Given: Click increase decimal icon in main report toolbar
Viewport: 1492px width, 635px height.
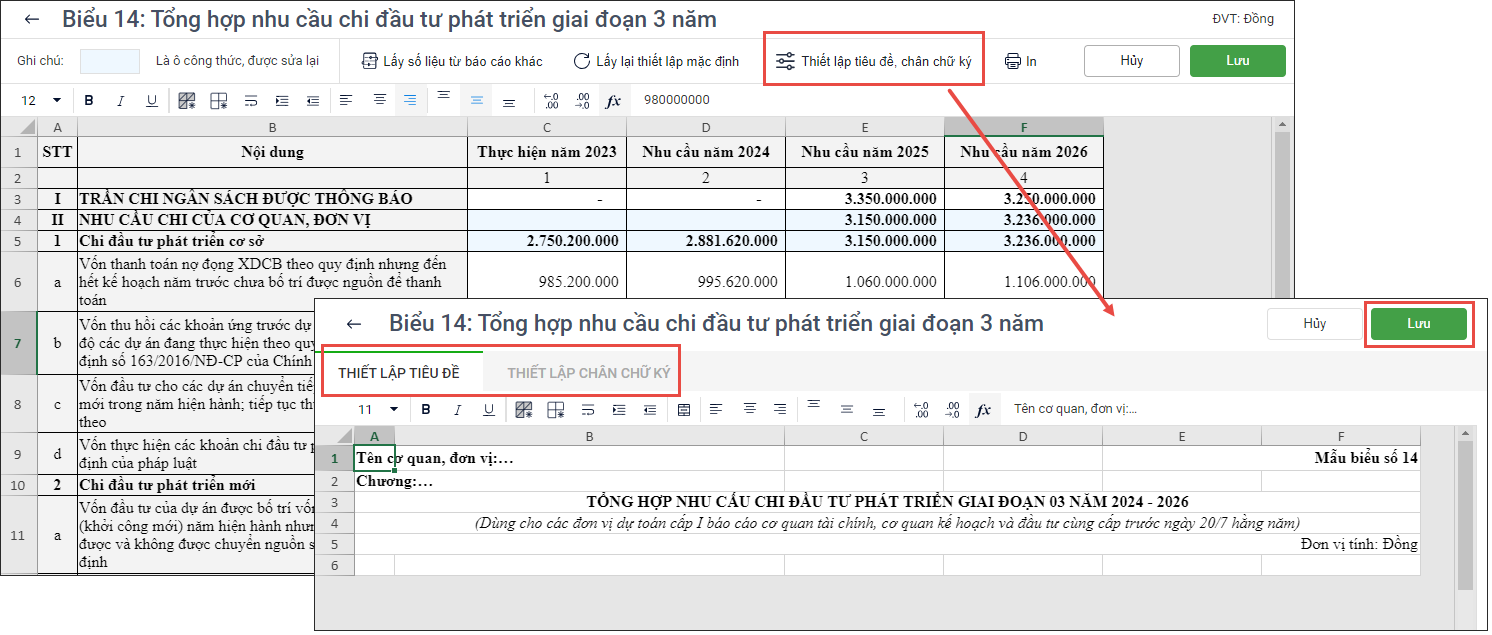Looking at the screenshot, I should (x=551, y=100).
